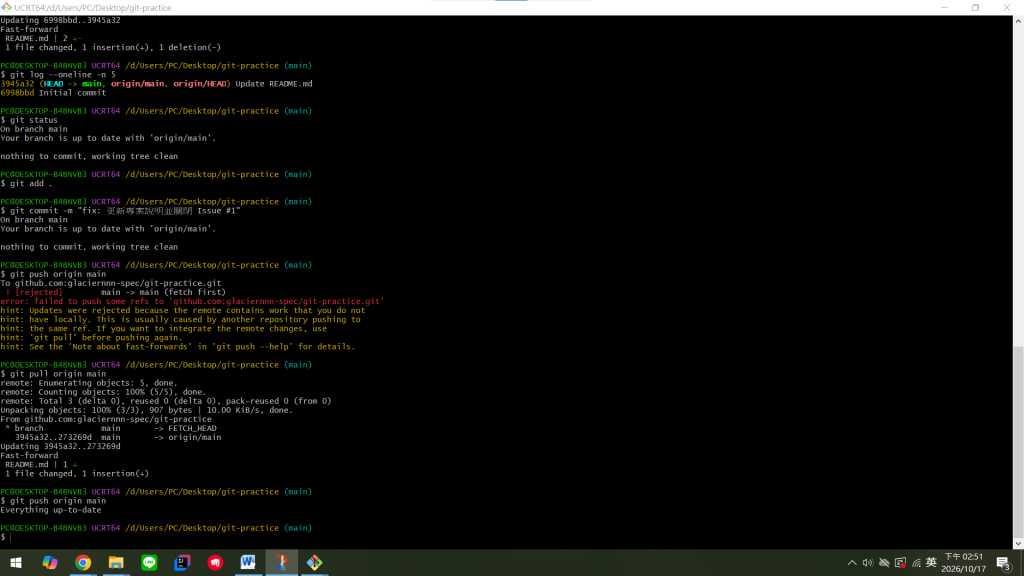Open IntelliJ IDEA from the taskbar
The height and width of the screenshot is (576, 1024).
pyautogui.click(x=182, y=562)
